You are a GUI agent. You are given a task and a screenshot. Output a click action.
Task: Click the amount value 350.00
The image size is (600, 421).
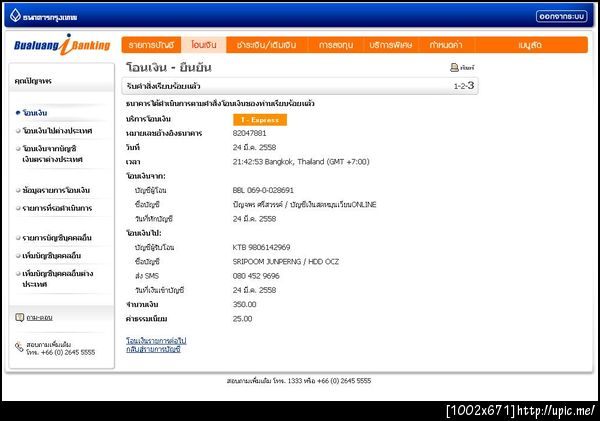click(245, 304)
